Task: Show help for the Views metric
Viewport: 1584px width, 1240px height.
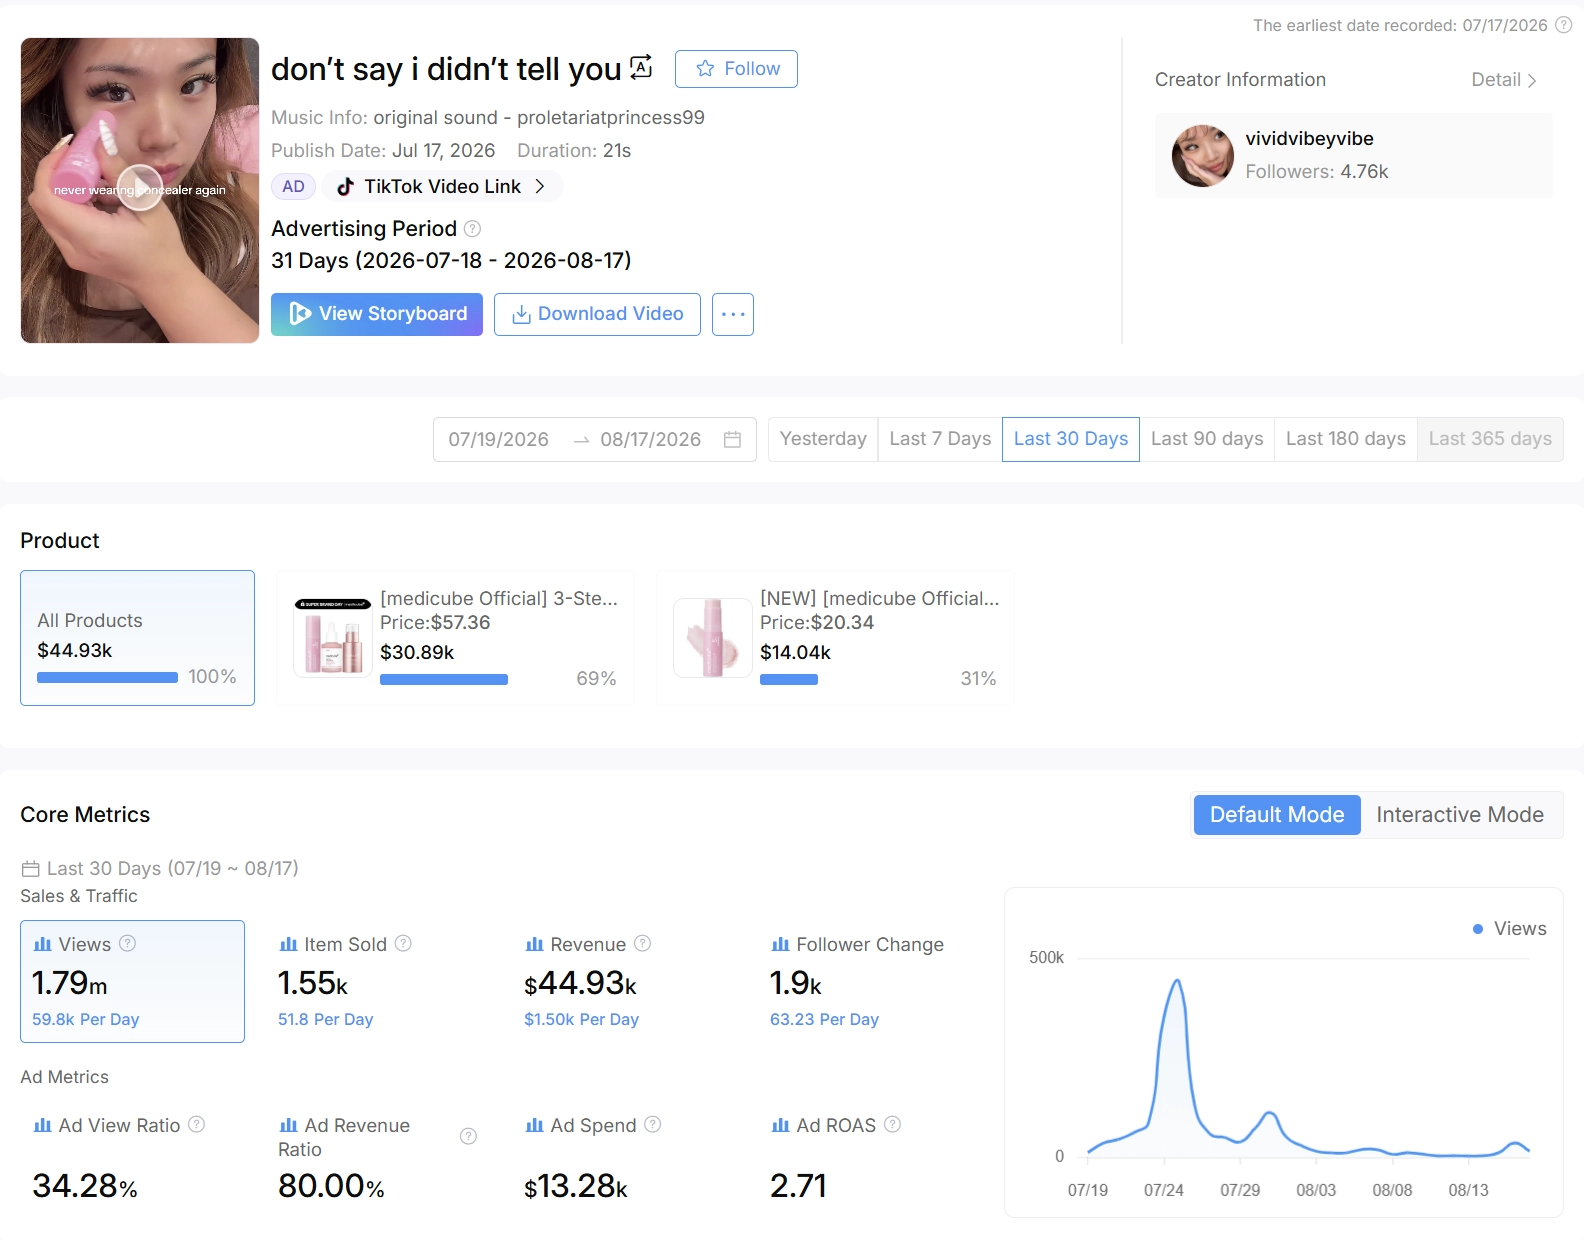Action: tap(128, 943)
